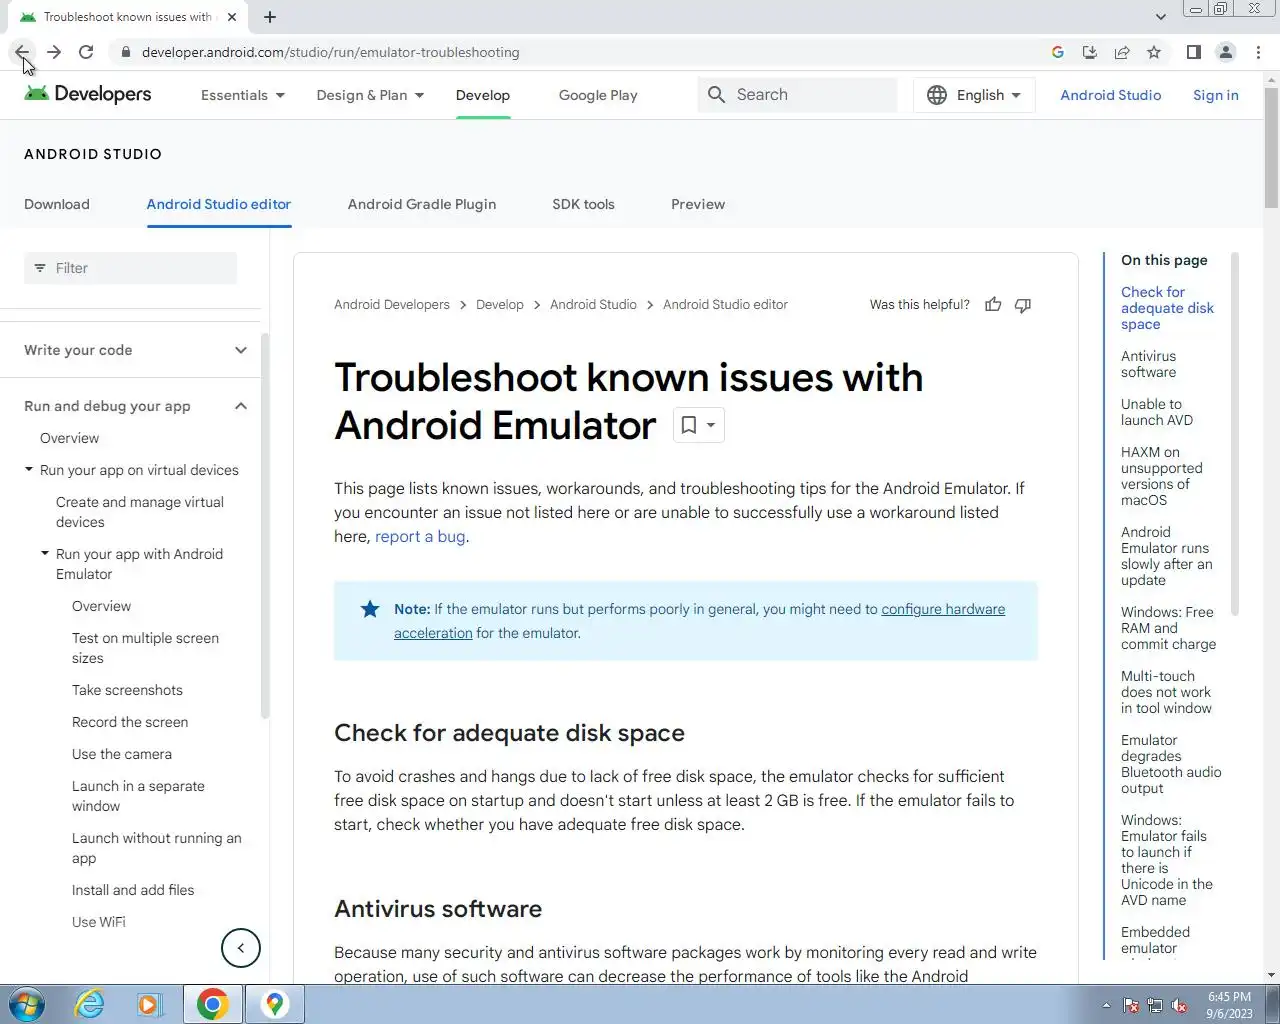Screen dimensions: 1280x1024
Task: Open the Design & Plan dropdown menu
Action: click(370, 95)
